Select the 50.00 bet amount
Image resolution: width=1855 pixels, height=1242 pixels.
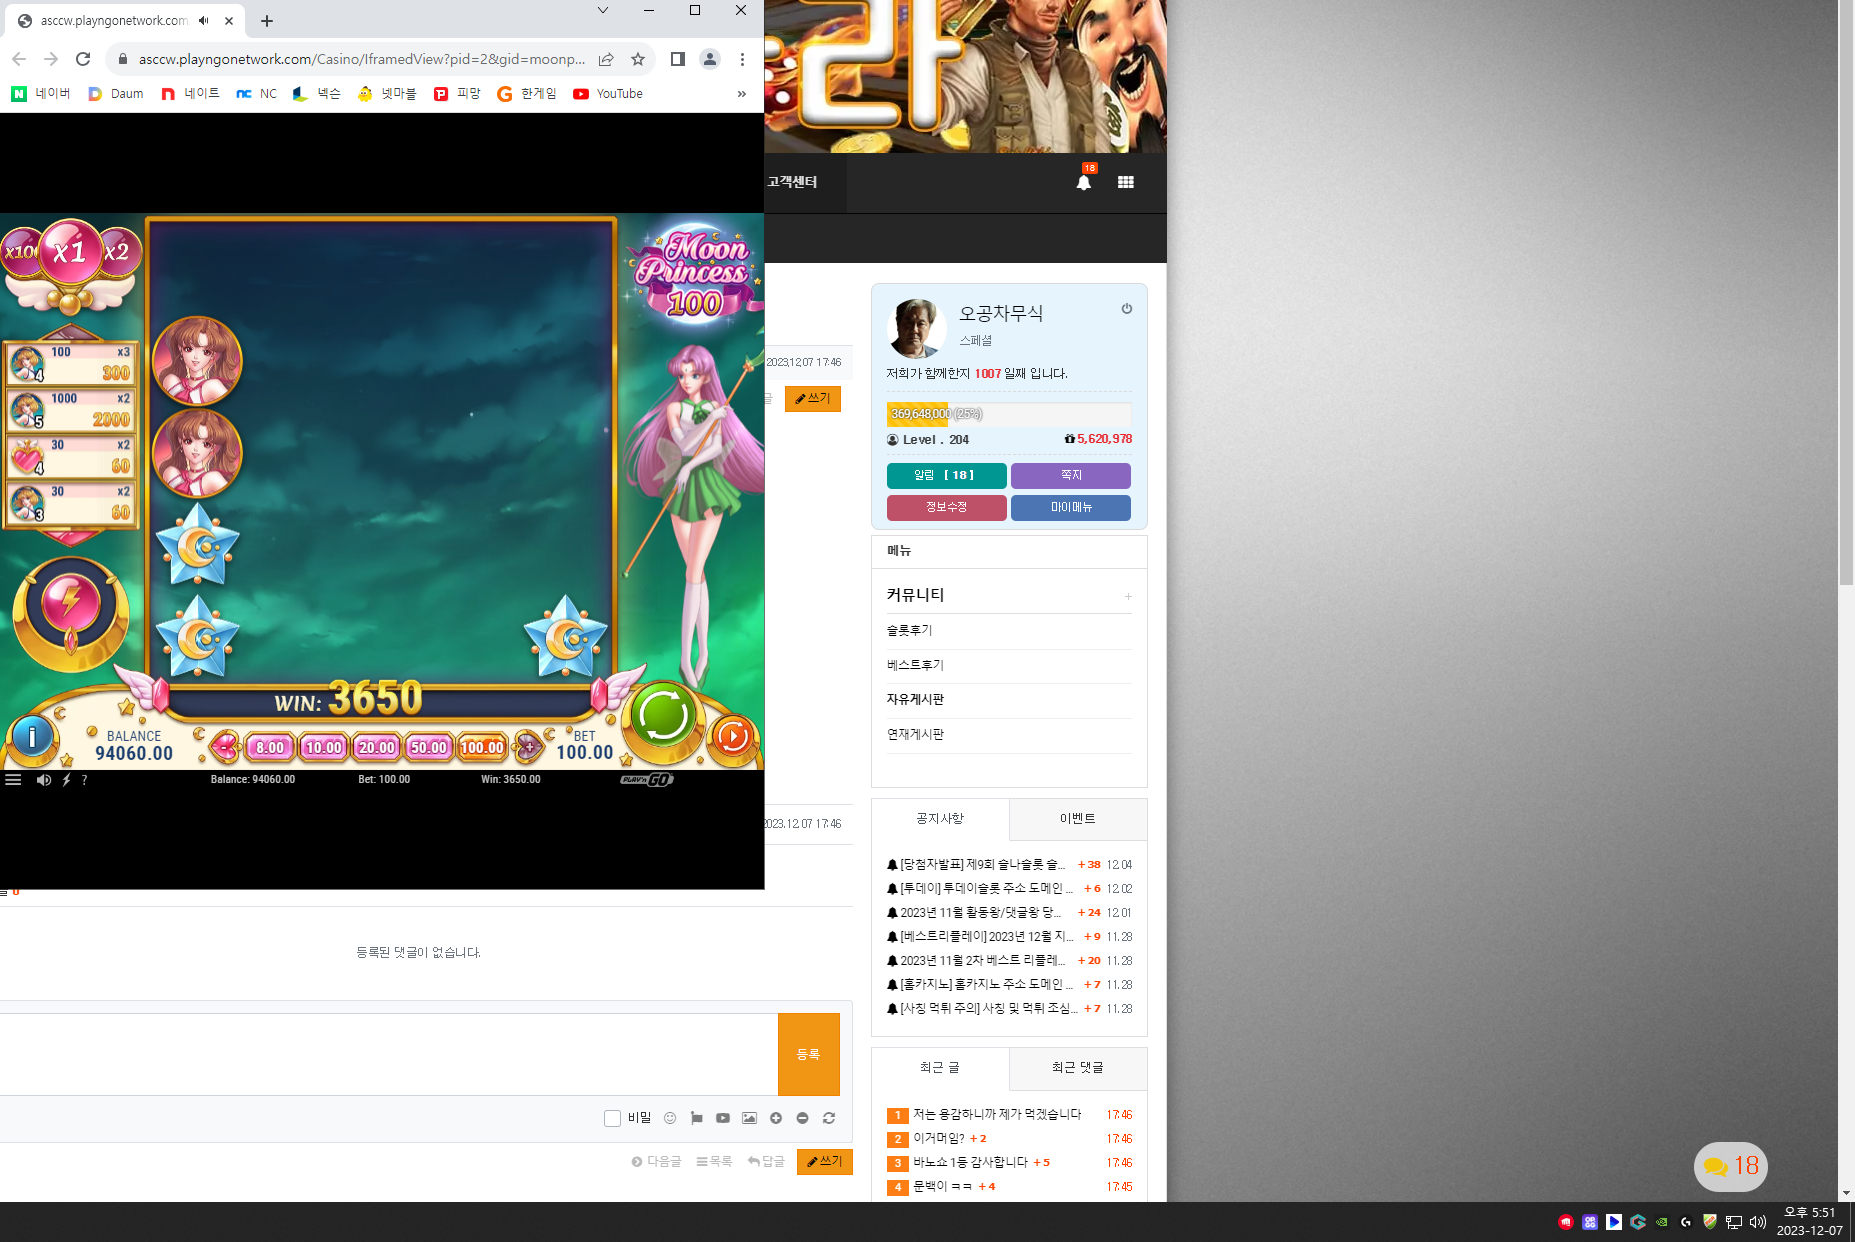(x=428, y=747)
